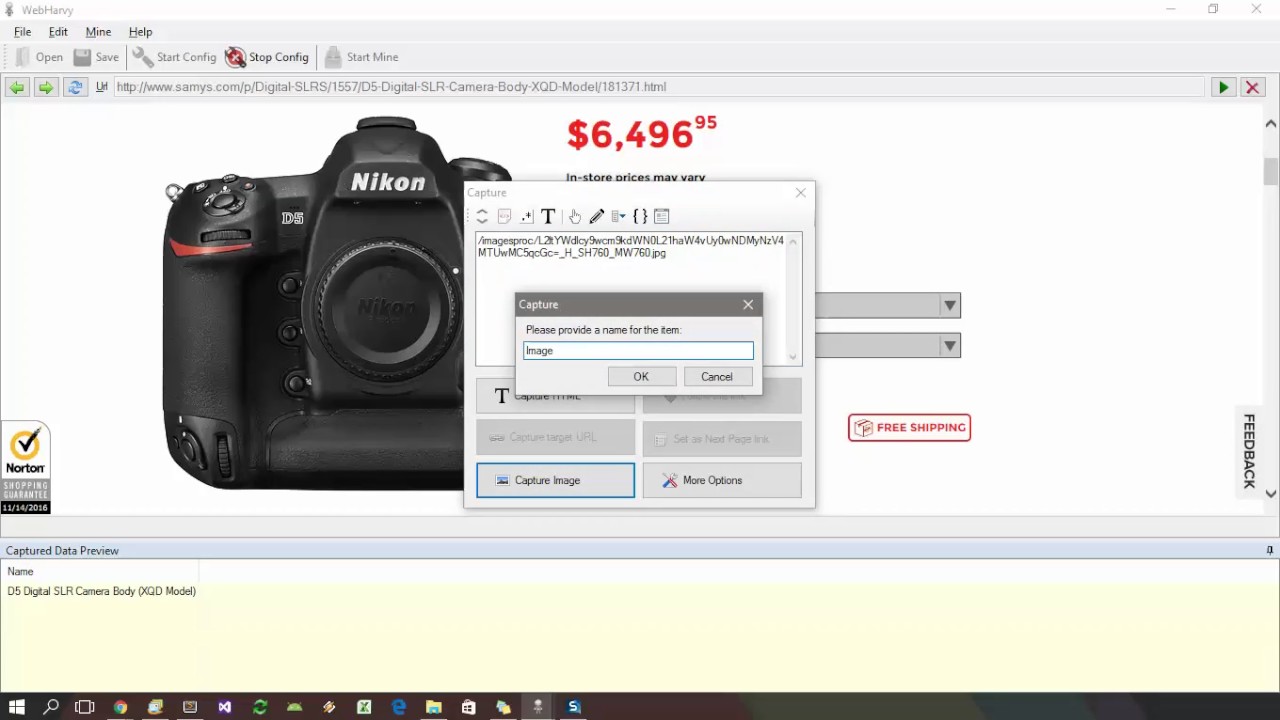Click the page scroll down arrow

point(1271,493)
